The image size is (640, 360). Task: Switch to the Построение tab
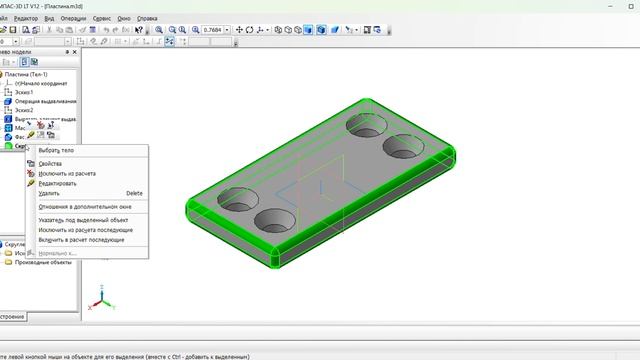13,317
